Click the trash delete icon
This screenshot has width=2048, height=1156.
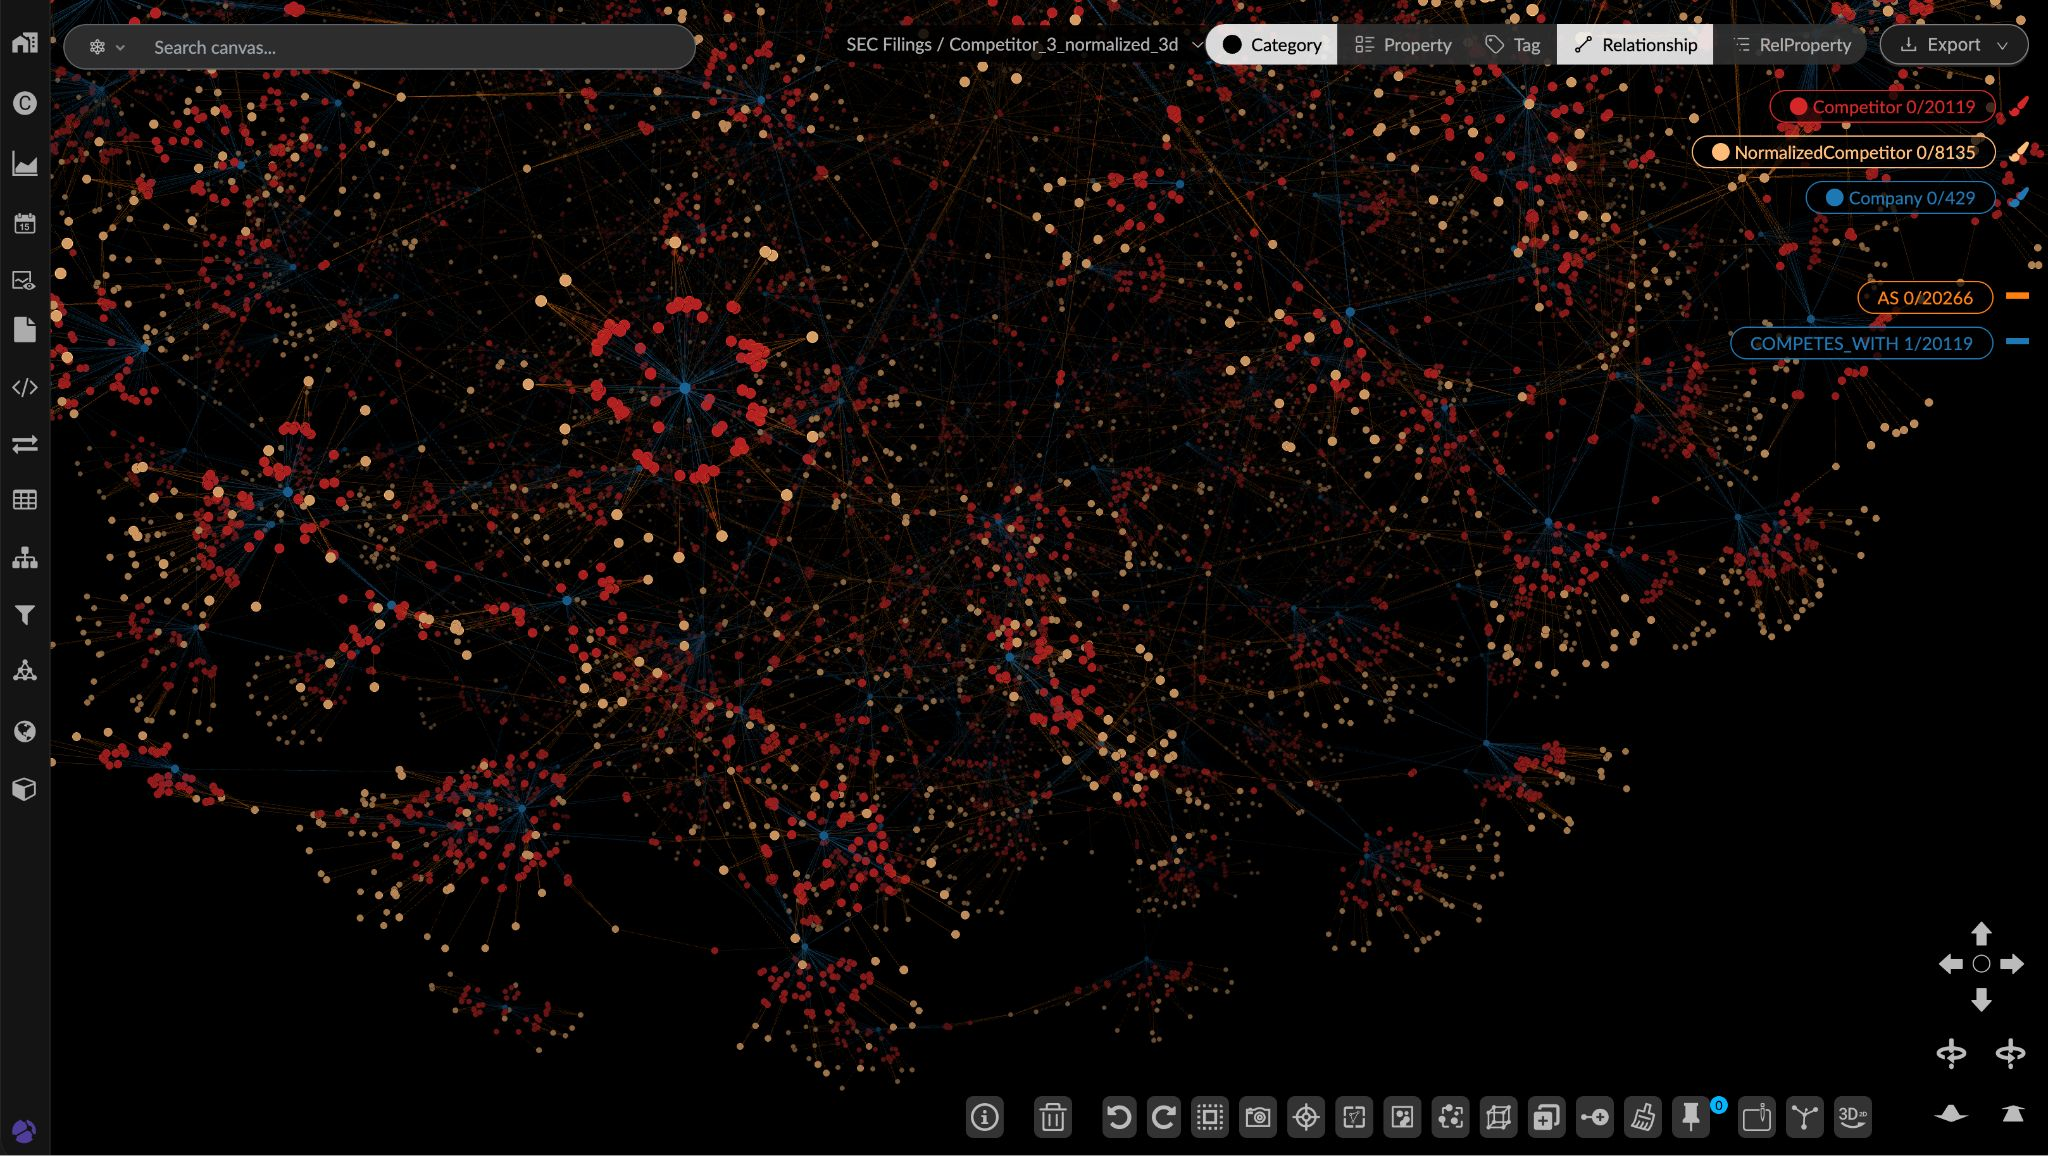1052,1117
